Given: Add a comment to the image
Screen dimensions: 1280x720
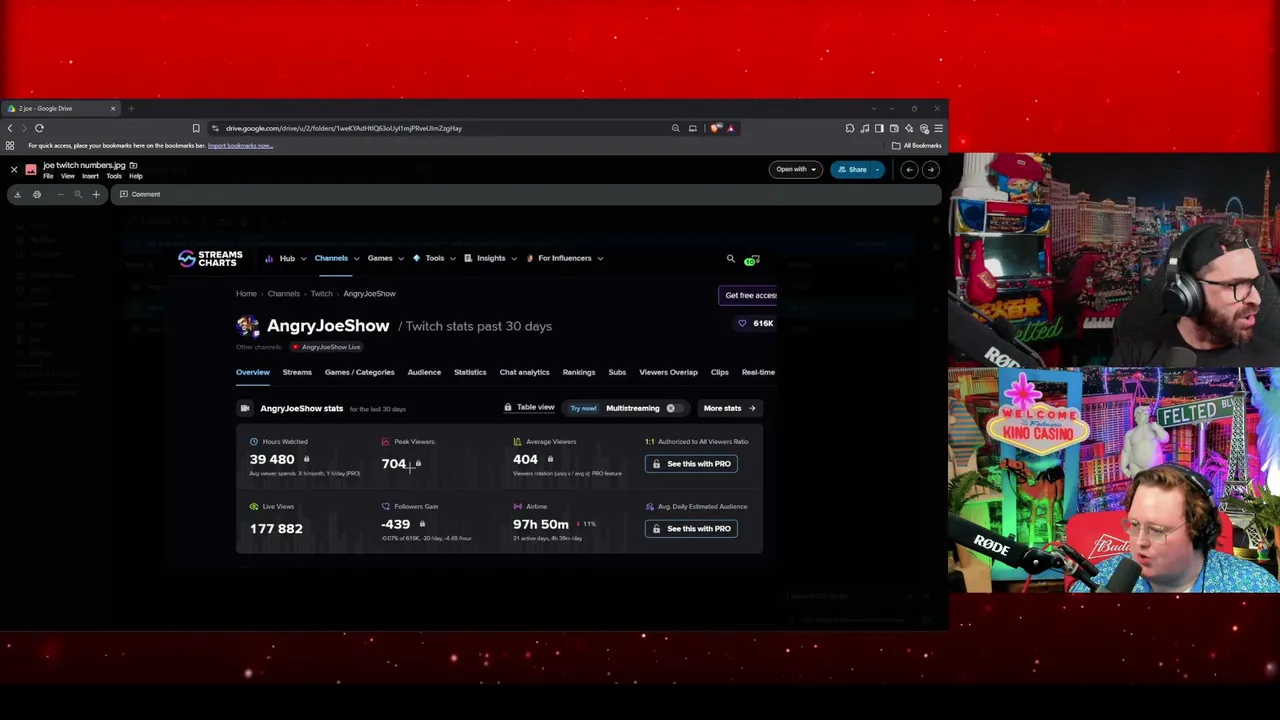Looking at the screenshot, I should coord(140,194).
